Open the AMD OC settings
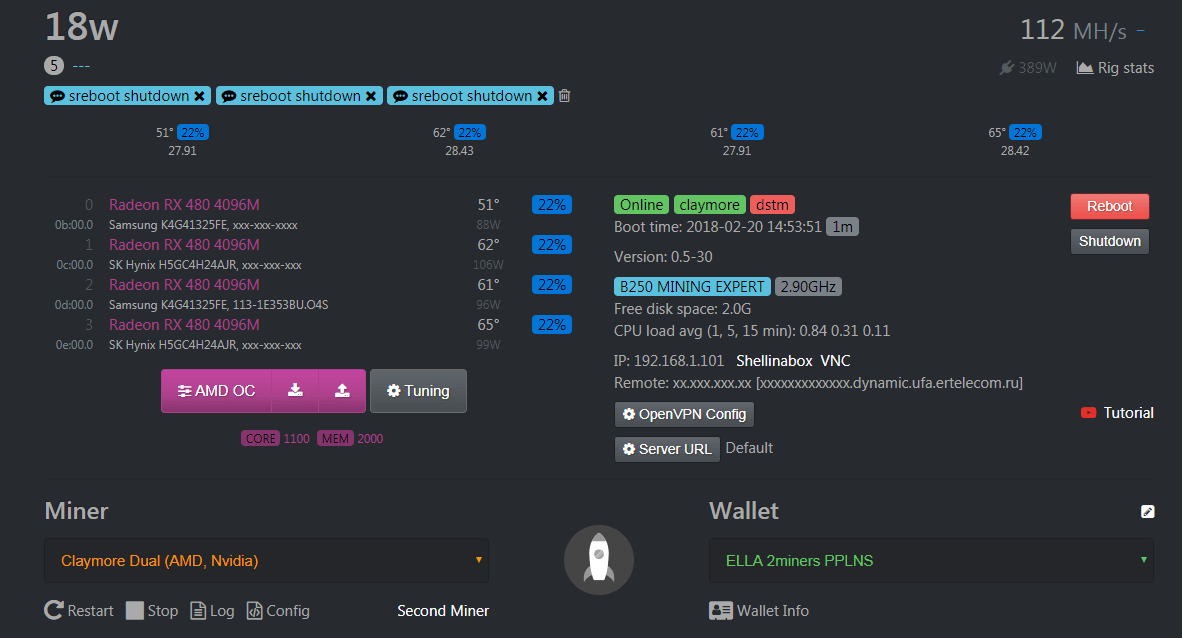This screenshot has height=638, width=1182. [x=216, y=391]
